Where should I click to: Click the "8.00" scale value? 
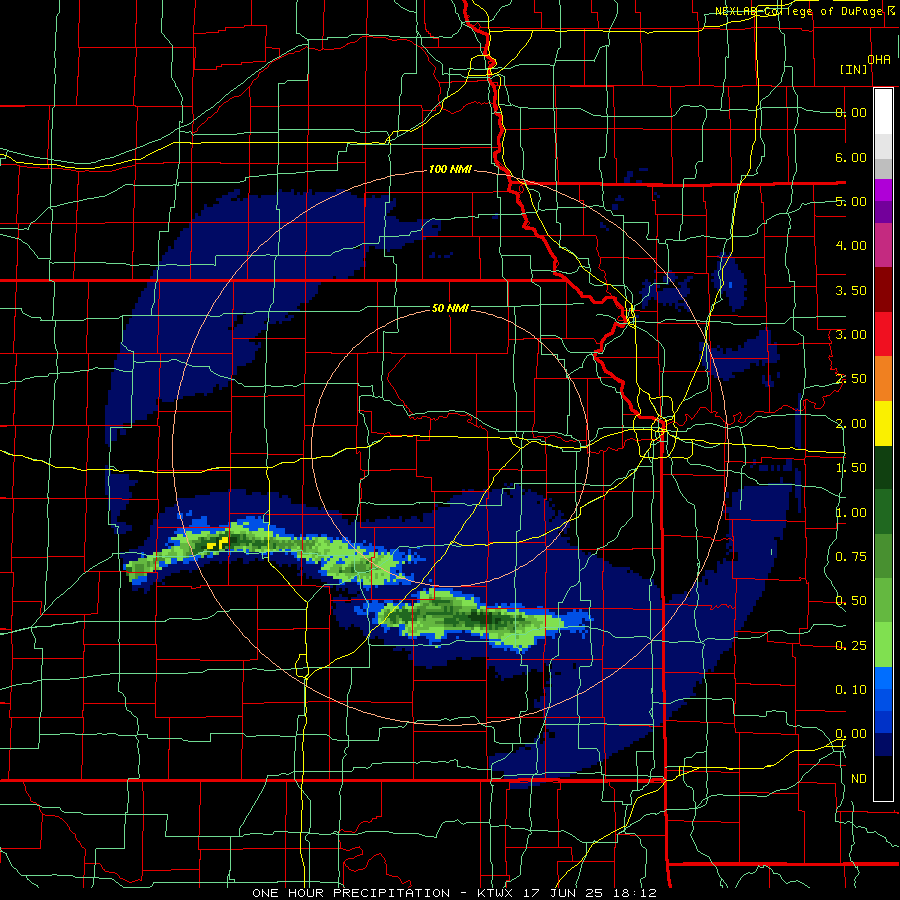pos(851,112)
